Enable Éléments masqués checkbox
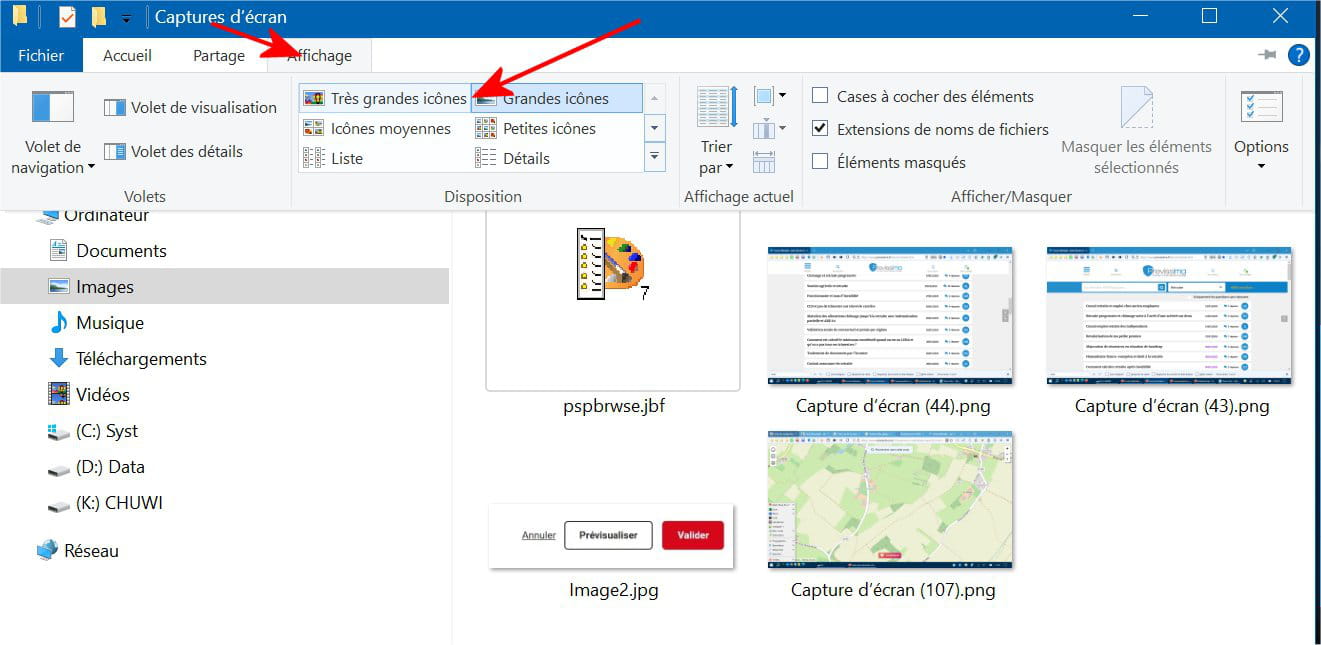 pyautogui.click(x=820, y=162)
